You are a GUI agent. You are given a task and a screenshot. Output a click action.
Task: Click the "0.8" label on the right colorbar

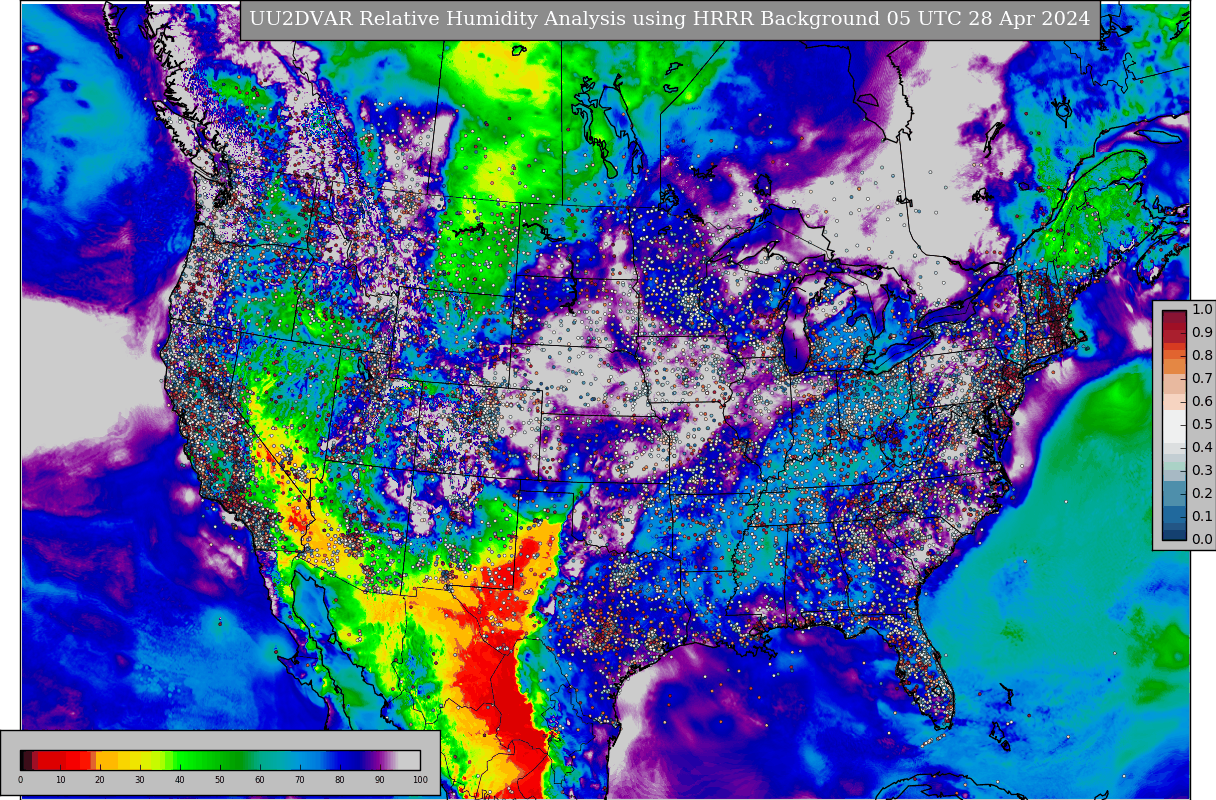pyautogui.click(x=1202, y=356)
